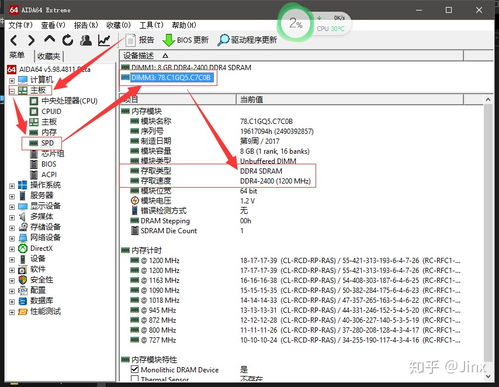
Task: Click the 显示设备 monitor icon
Action: [23, 206]
